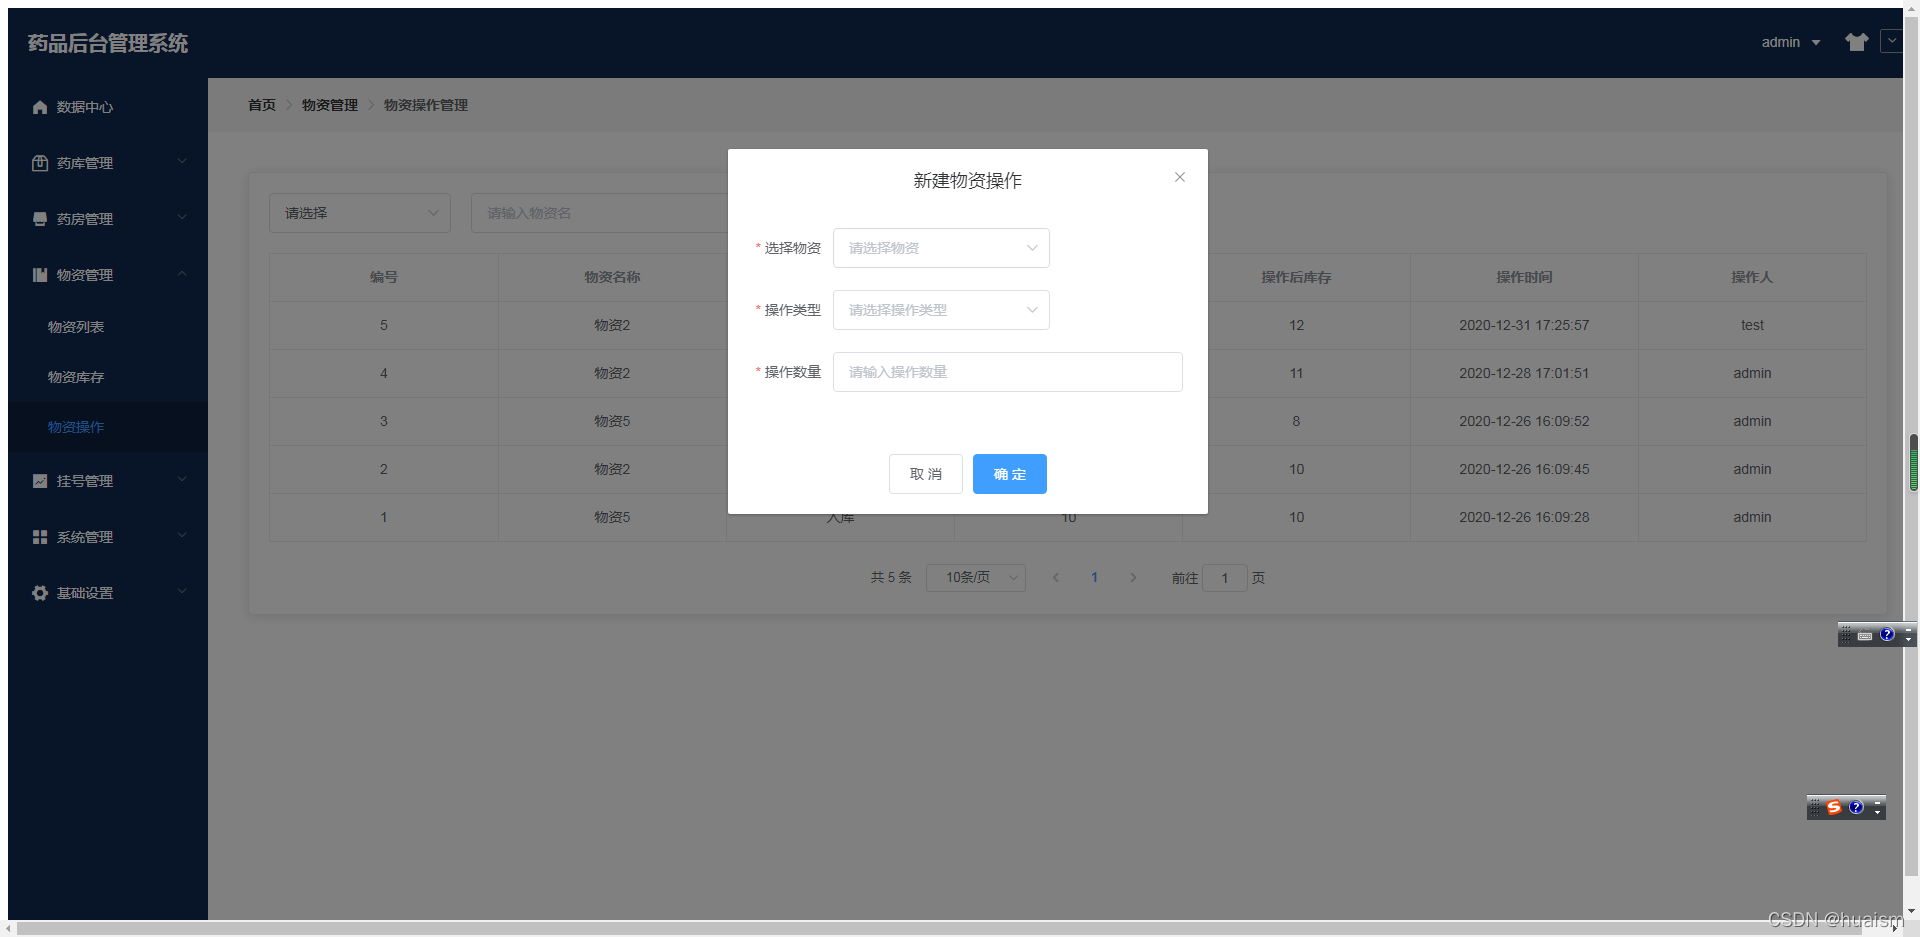
Task: Open the 物资库存 submenu item
Action: [x=108, y=377]
